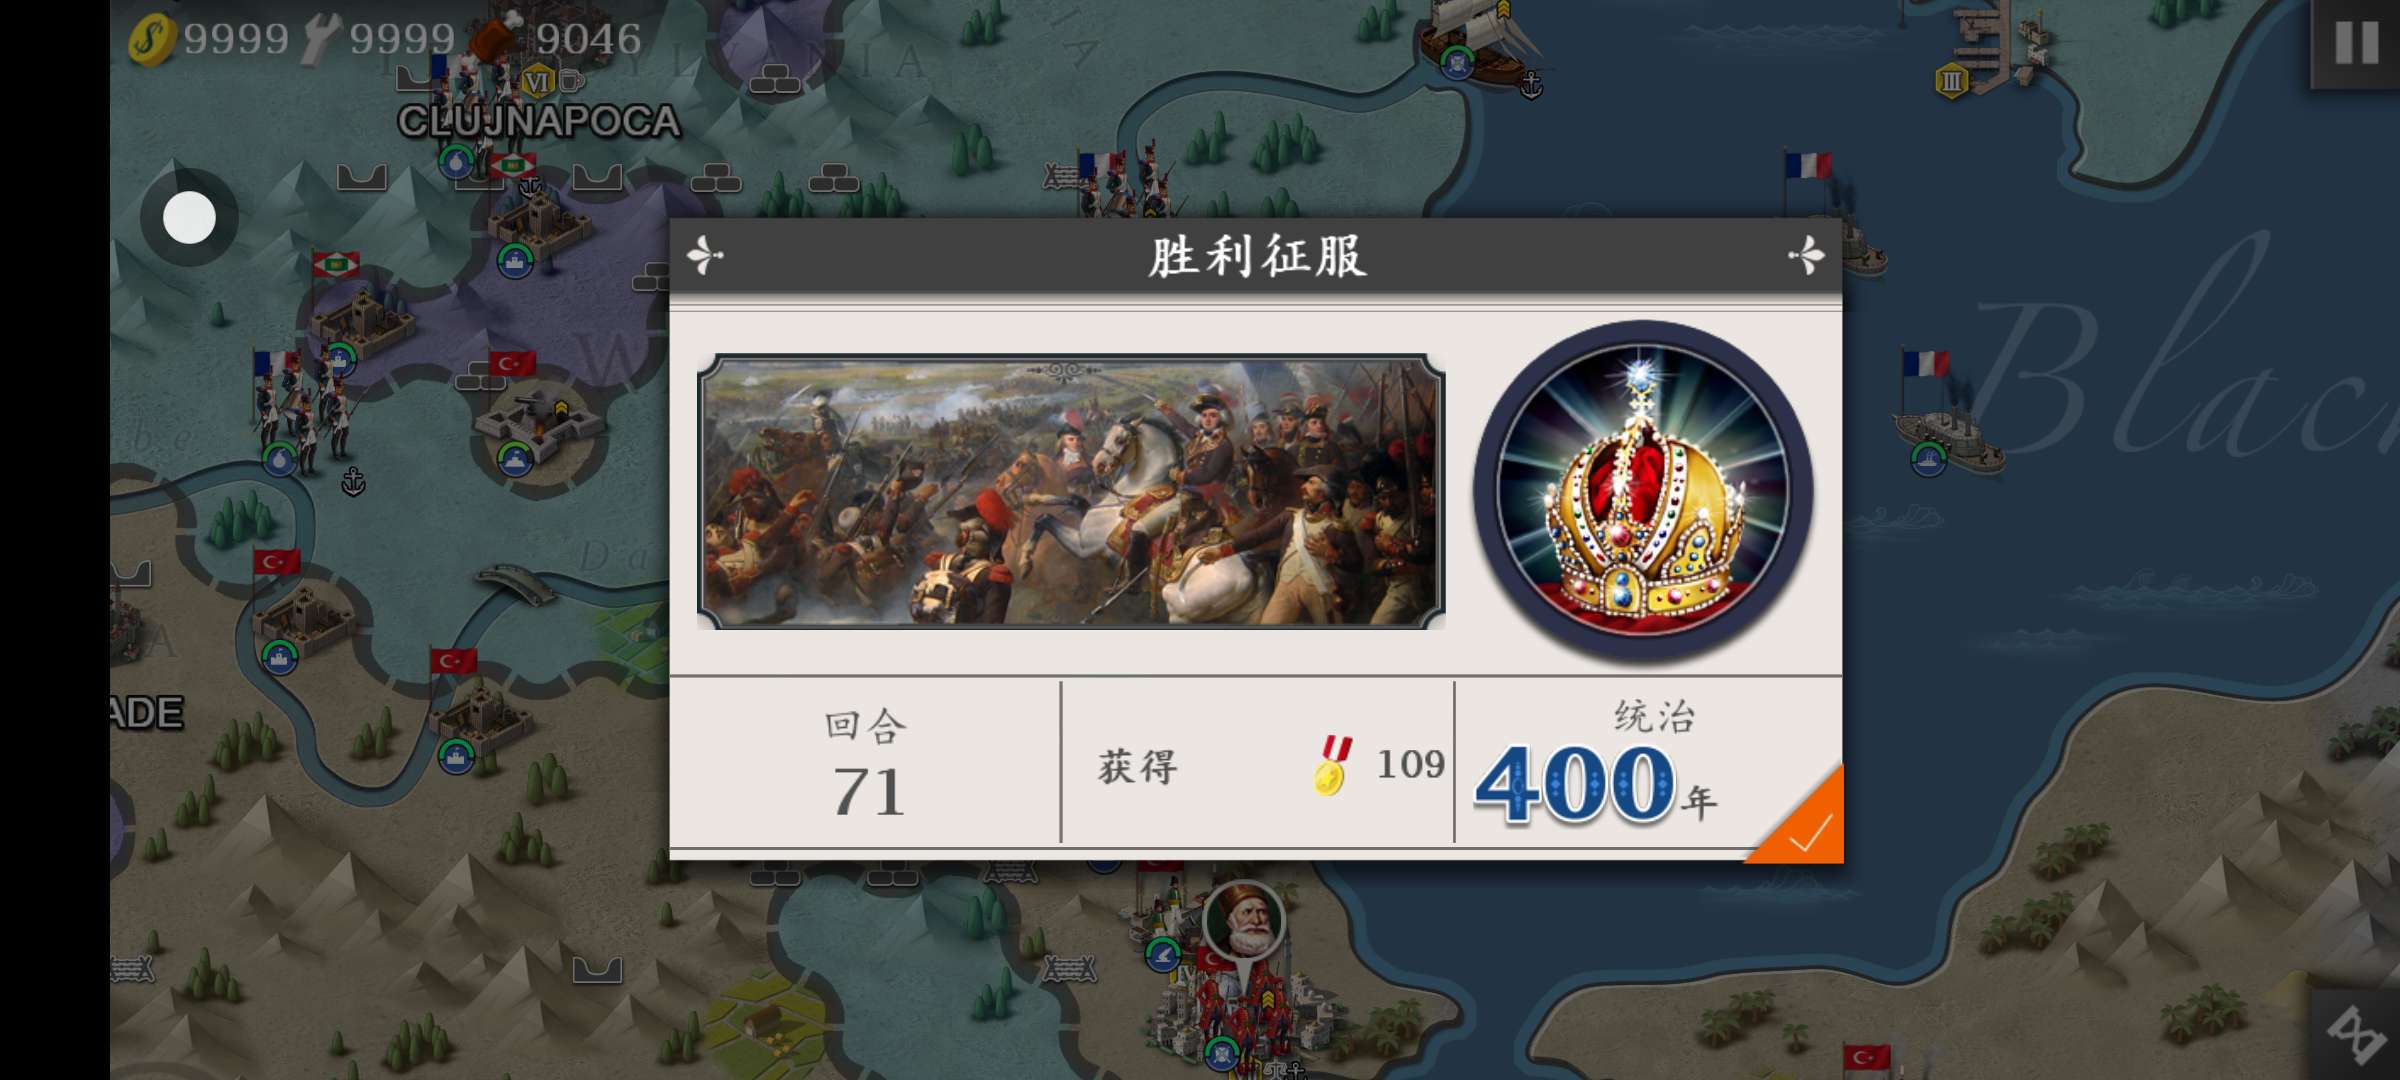Tap the turn count 71

click(869, 792)
